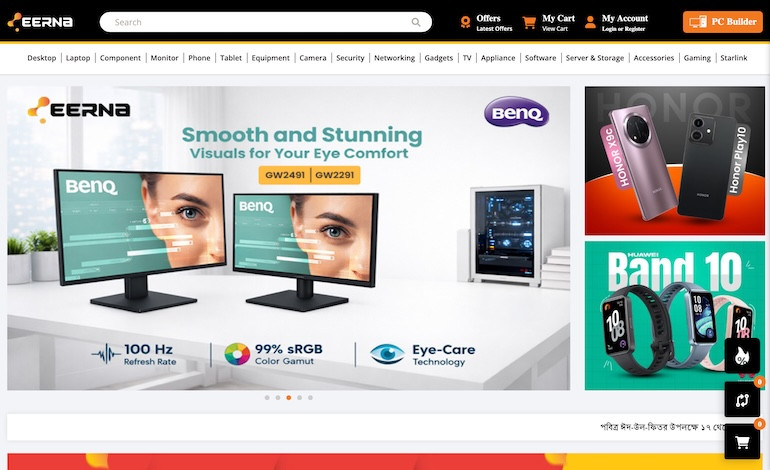Click the search magnifier icon

[x=416, y=22]
